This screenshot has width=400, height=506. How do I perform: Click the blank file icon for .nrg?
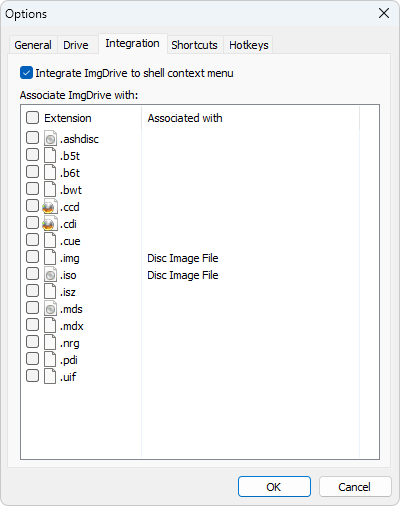coord(50,343)
